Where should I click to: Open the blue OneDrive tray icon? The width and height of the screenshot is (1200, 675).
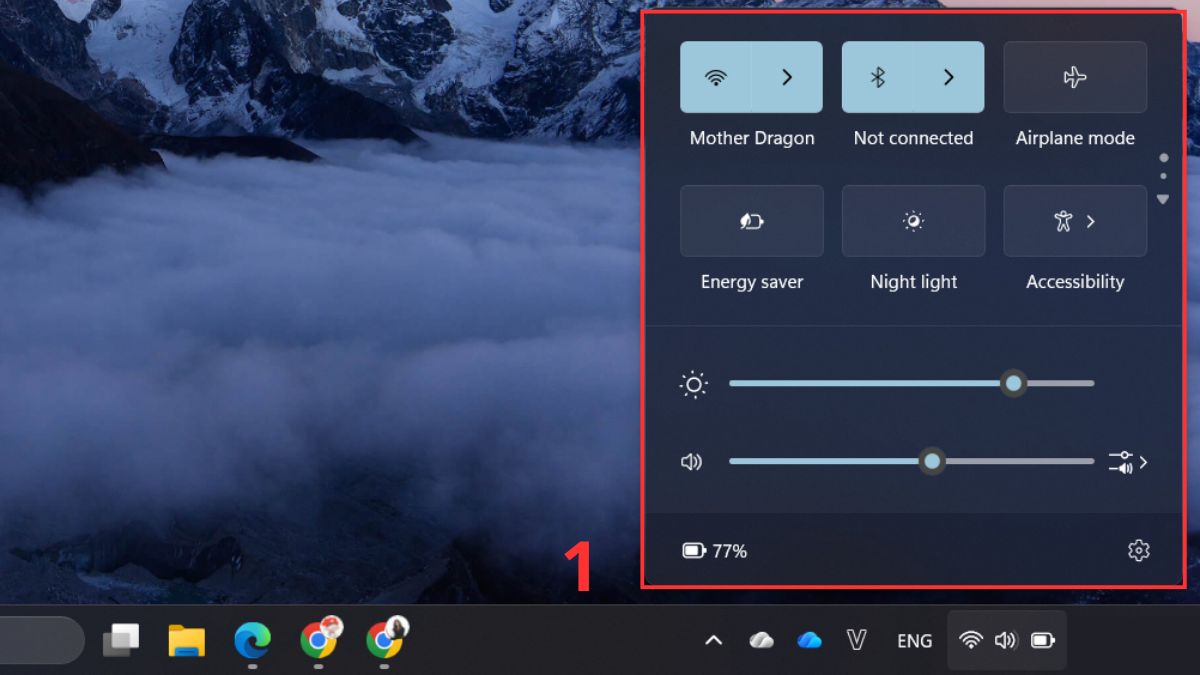point(810,640)
